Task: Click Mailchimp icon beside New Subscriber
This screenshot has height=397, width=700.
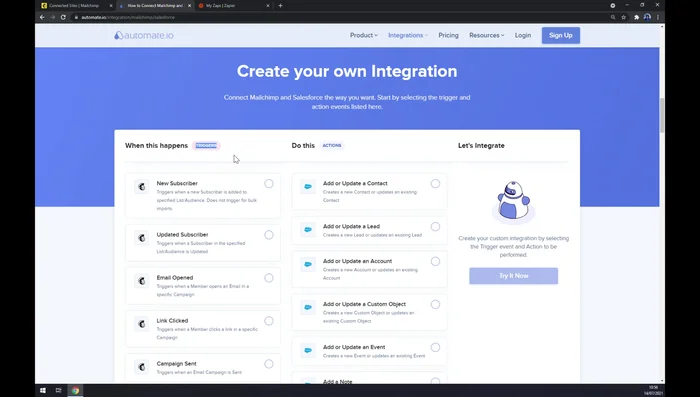Action: click(142, 187)
